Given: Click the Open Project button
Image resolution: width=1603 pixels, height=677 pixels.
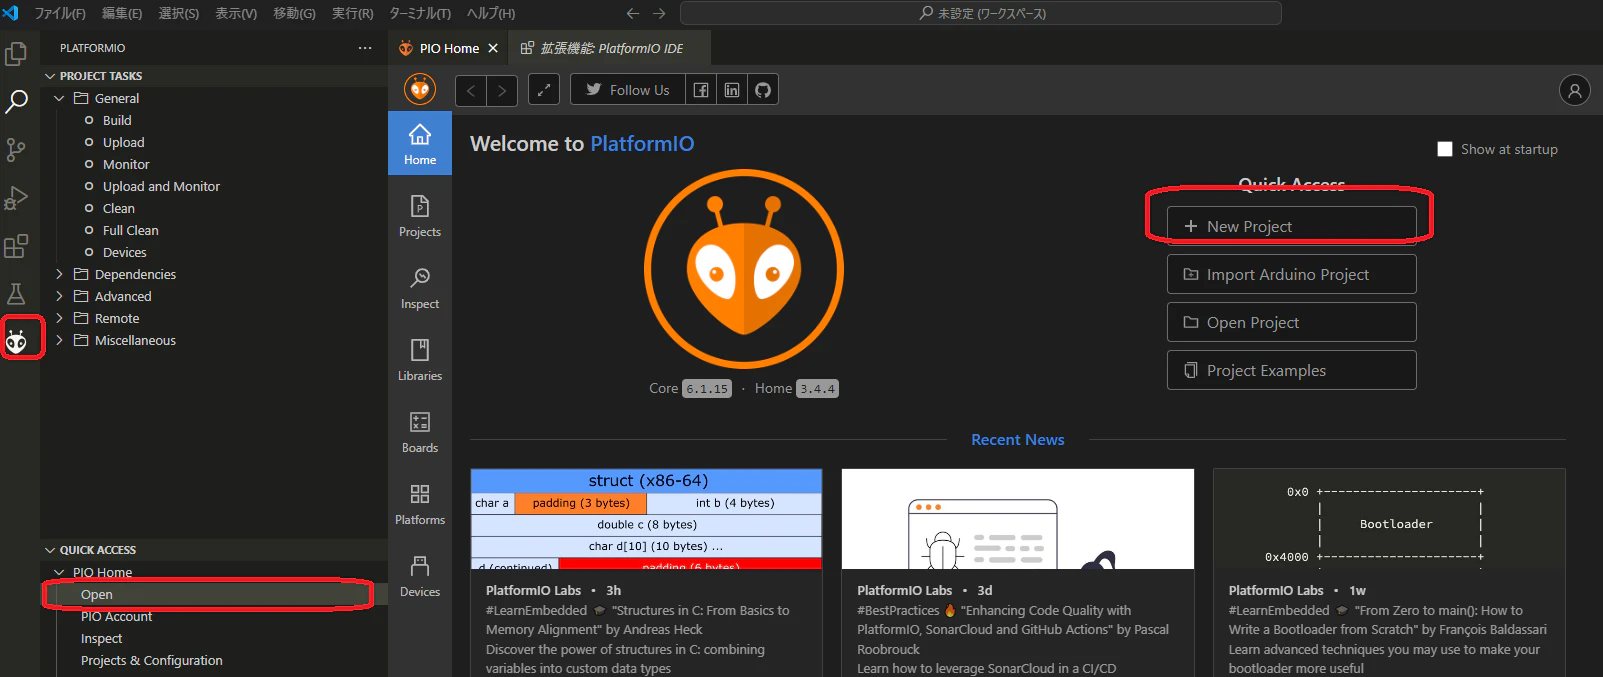Looking at the screenshot, I should [1291, 322].
